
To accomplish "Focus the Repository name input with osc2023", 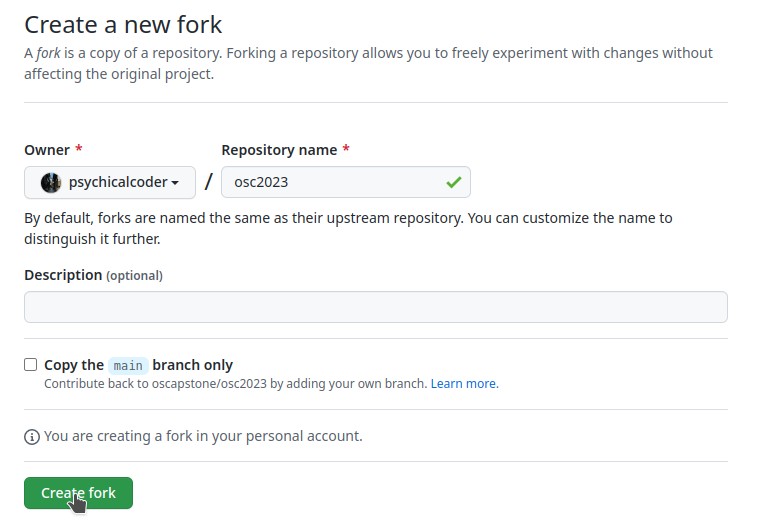I will coord(330,182).
